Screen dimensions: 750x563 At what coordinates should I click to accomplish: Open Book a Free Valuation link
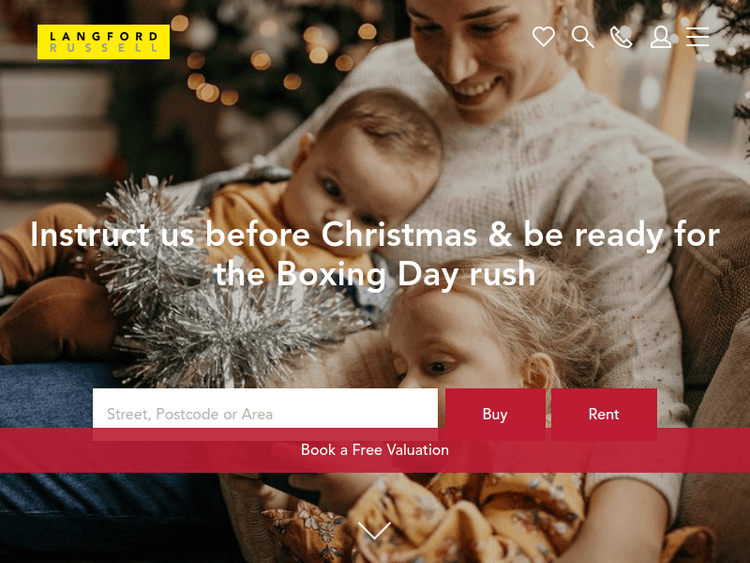point(375,450)
